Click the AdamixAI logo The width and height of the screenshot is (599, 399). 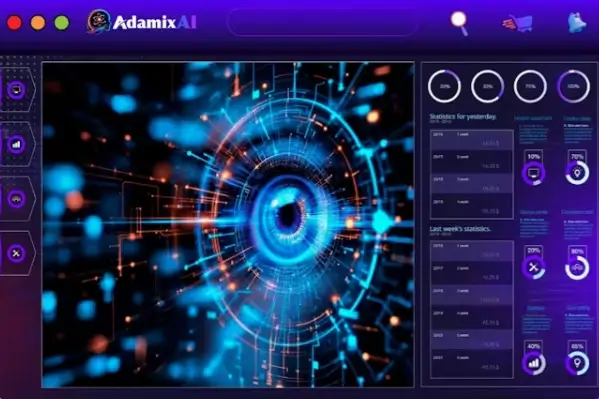[142, 21]
